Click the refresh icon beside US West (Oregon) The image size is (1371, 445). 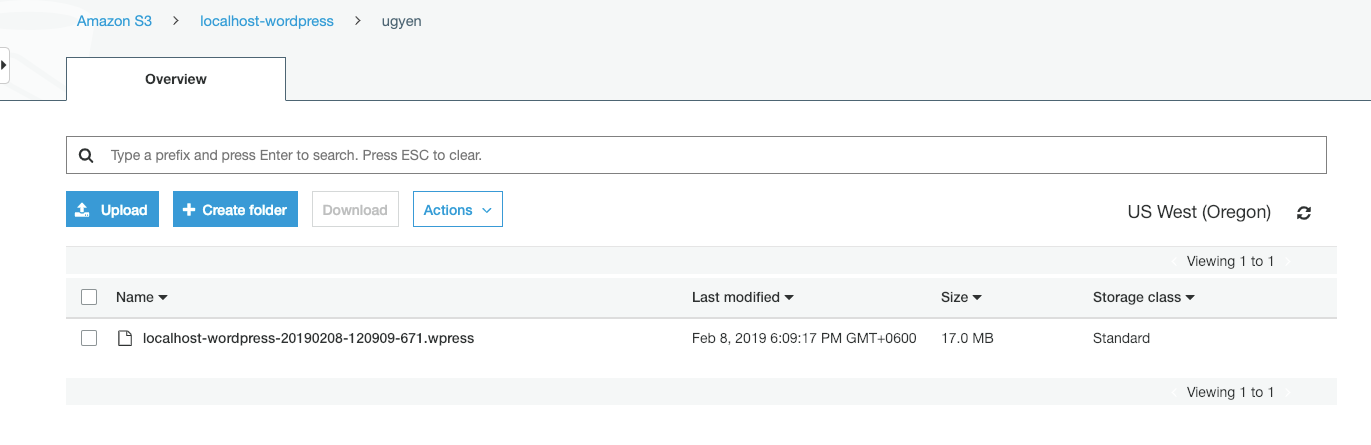click(x=1303, y=212)
